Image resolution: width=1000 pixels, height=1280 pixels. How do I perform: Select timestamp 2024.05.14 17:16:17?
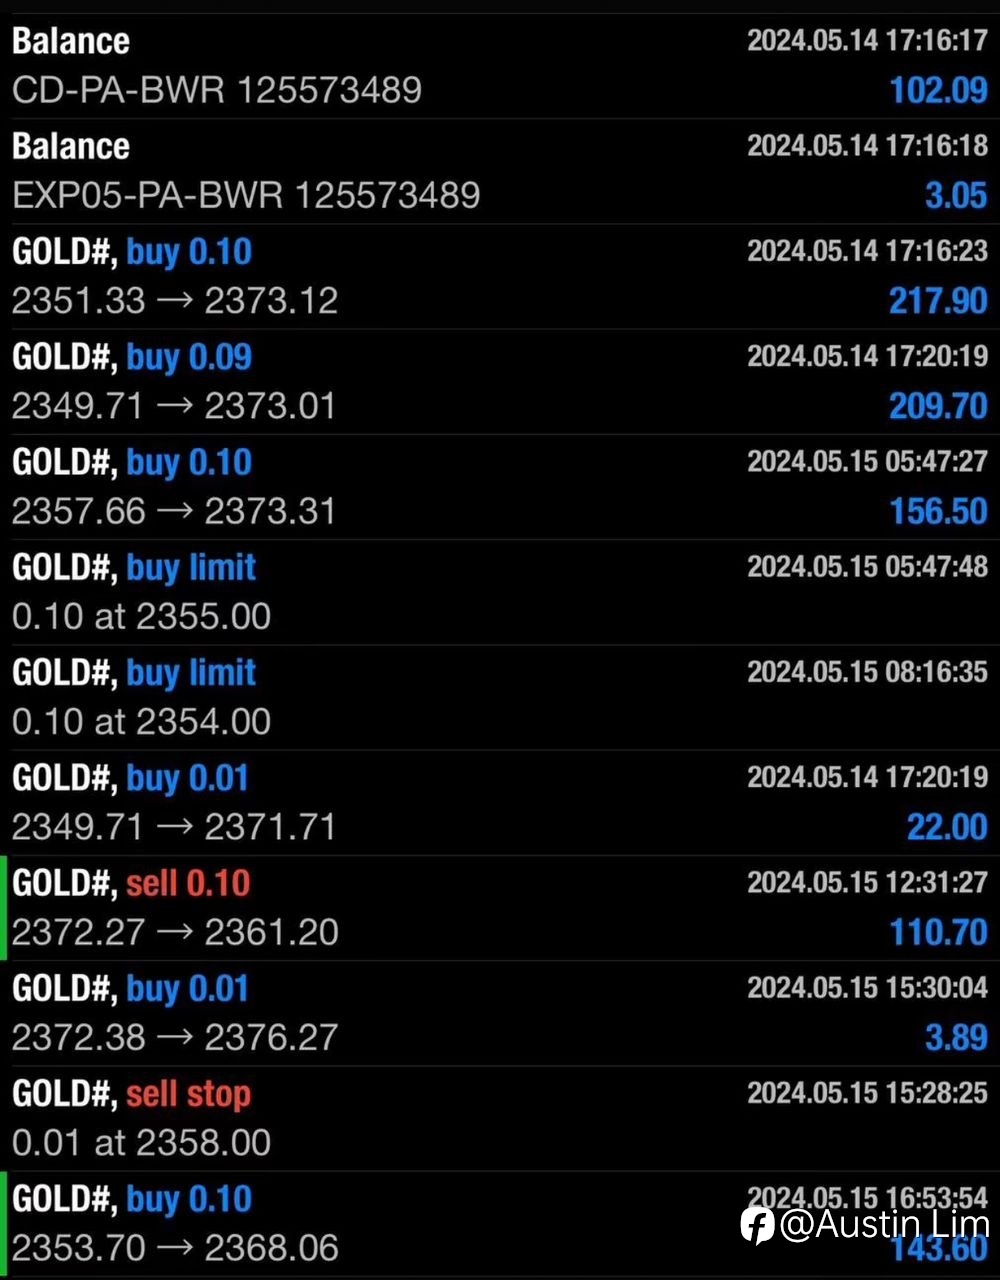(867, 40)
